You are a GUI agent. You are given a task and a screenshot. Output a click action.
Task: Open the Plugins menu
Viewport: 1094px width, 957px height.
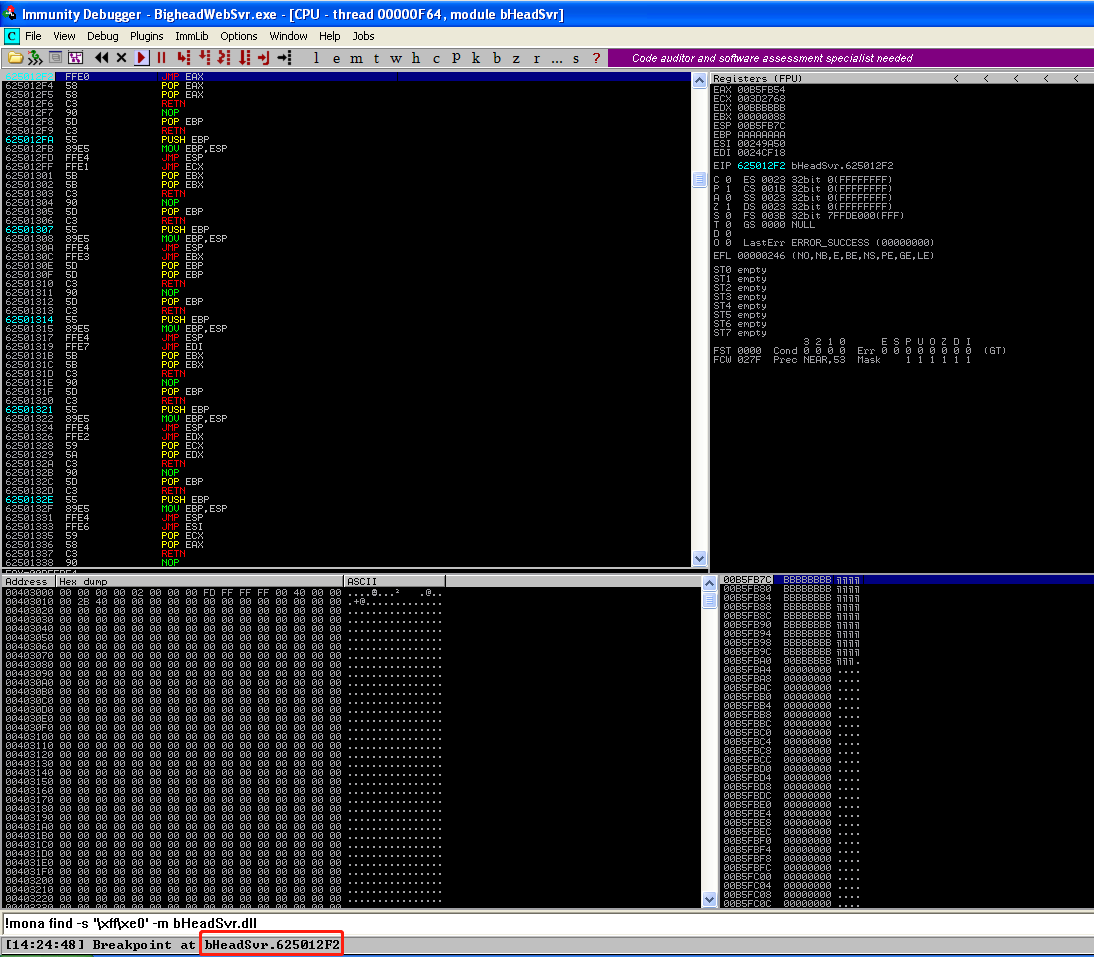[146, 36]
